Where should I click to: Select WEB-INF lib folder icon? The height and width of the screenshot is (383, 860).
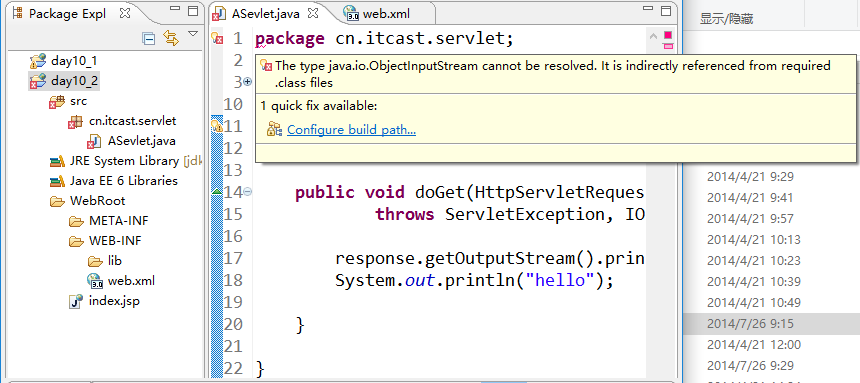95,261
